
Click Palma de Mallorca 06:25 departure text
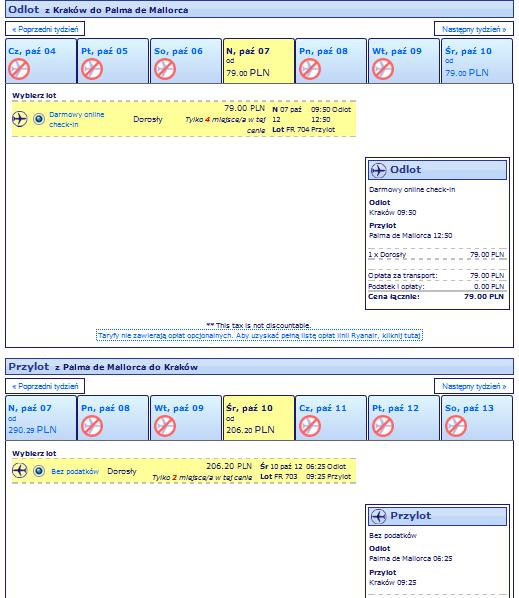pos(410,559)
